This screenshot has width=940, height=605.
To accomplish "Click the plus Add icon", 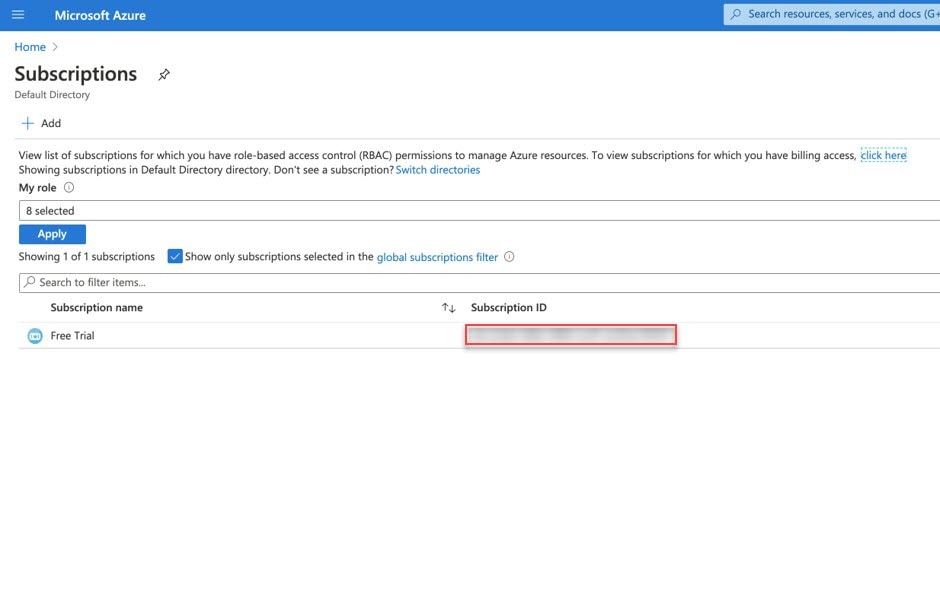I will [x=28, y=124].
